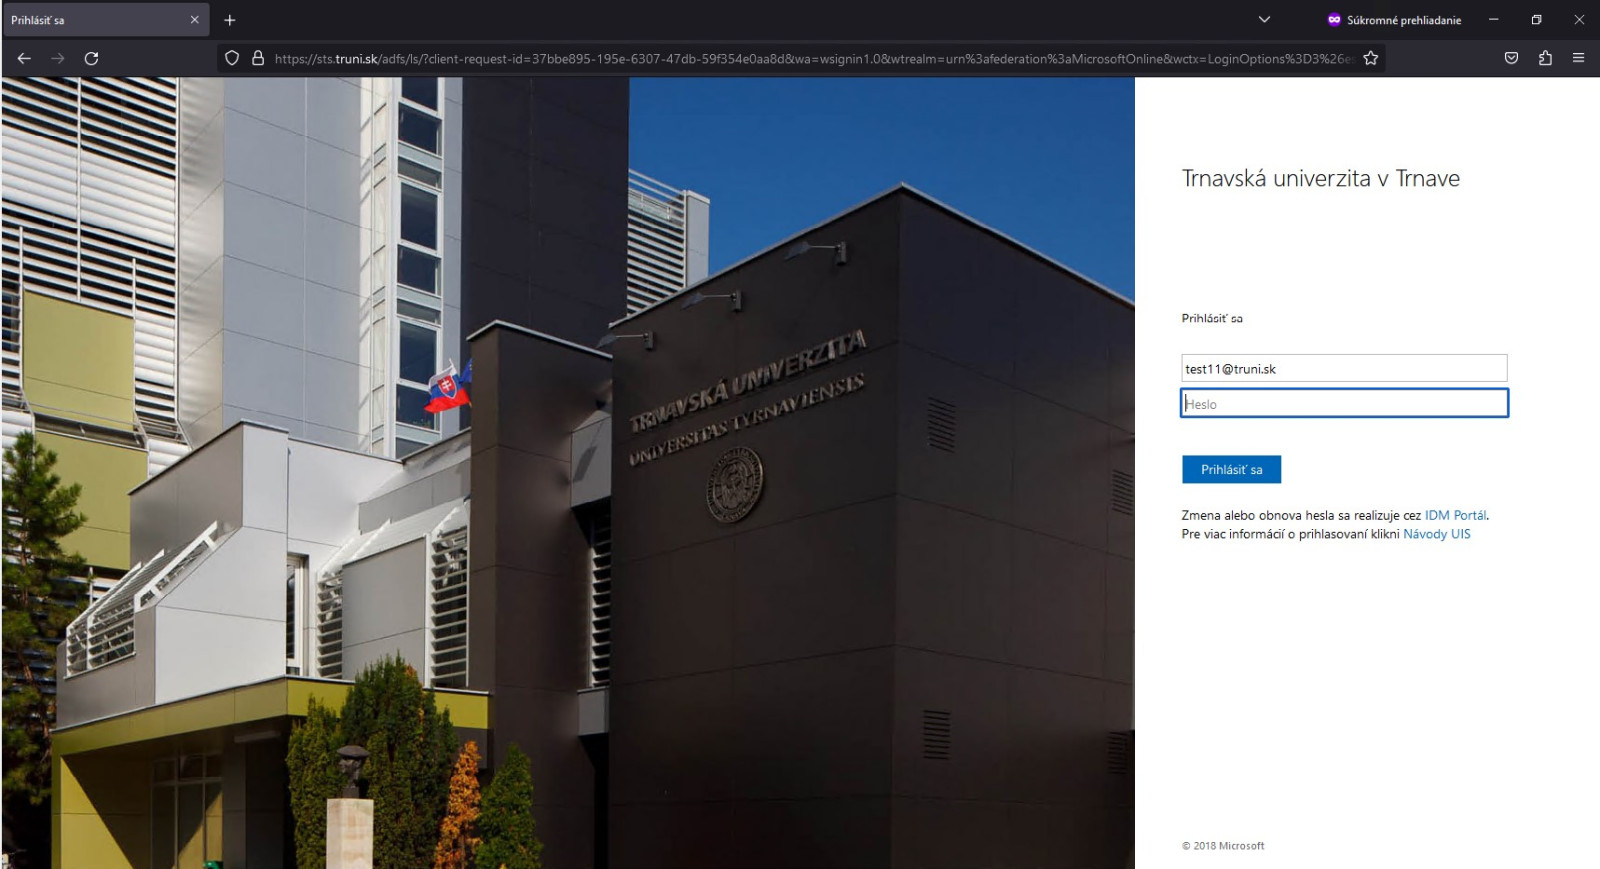
Task: Click the forward navigation arrow
Action: (58, 58)
